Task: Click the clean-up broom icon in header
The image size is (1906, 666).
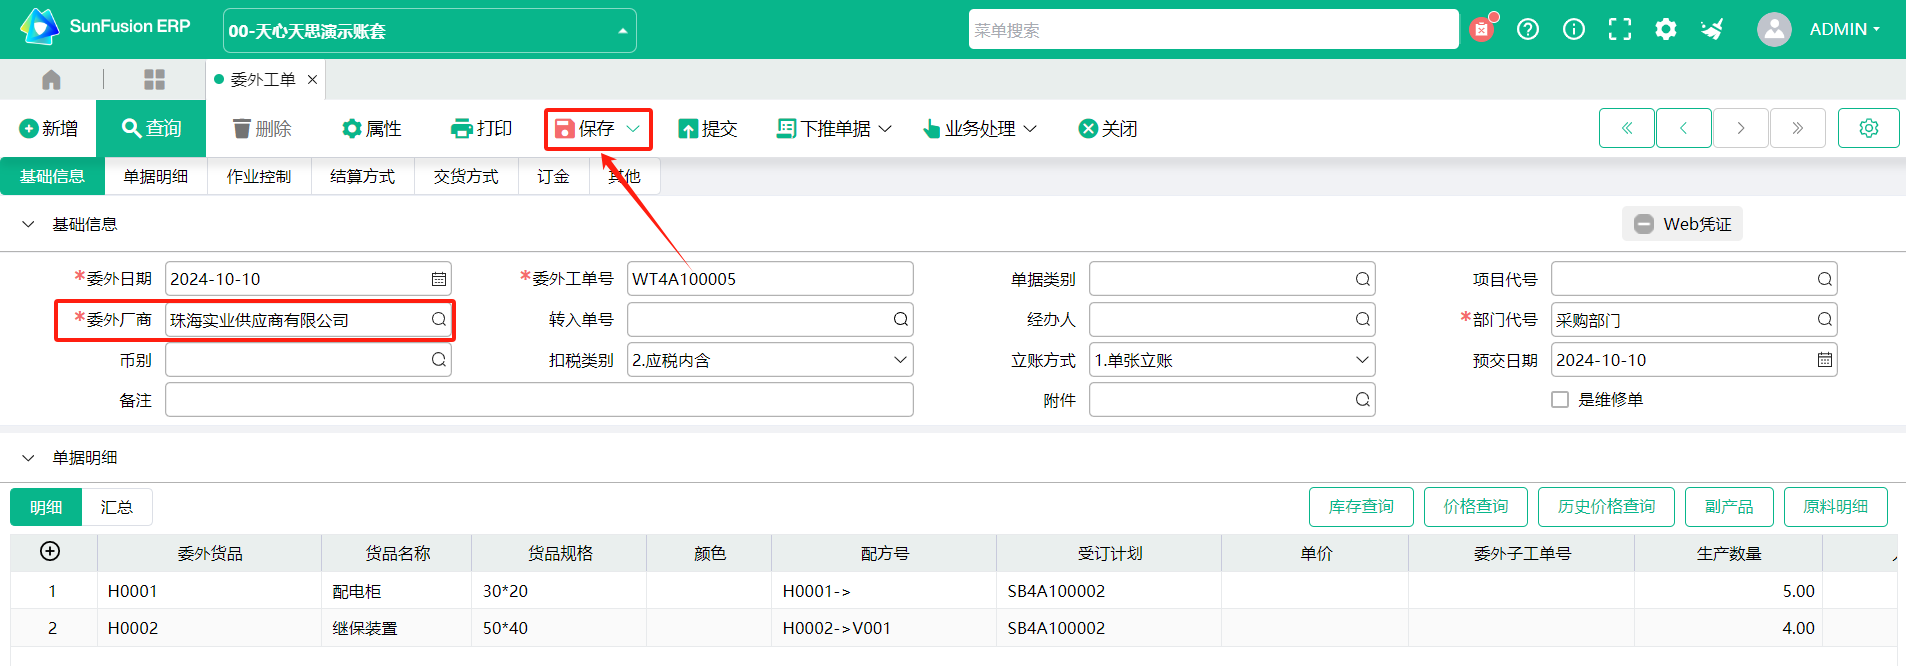Action: point(1712,29)
